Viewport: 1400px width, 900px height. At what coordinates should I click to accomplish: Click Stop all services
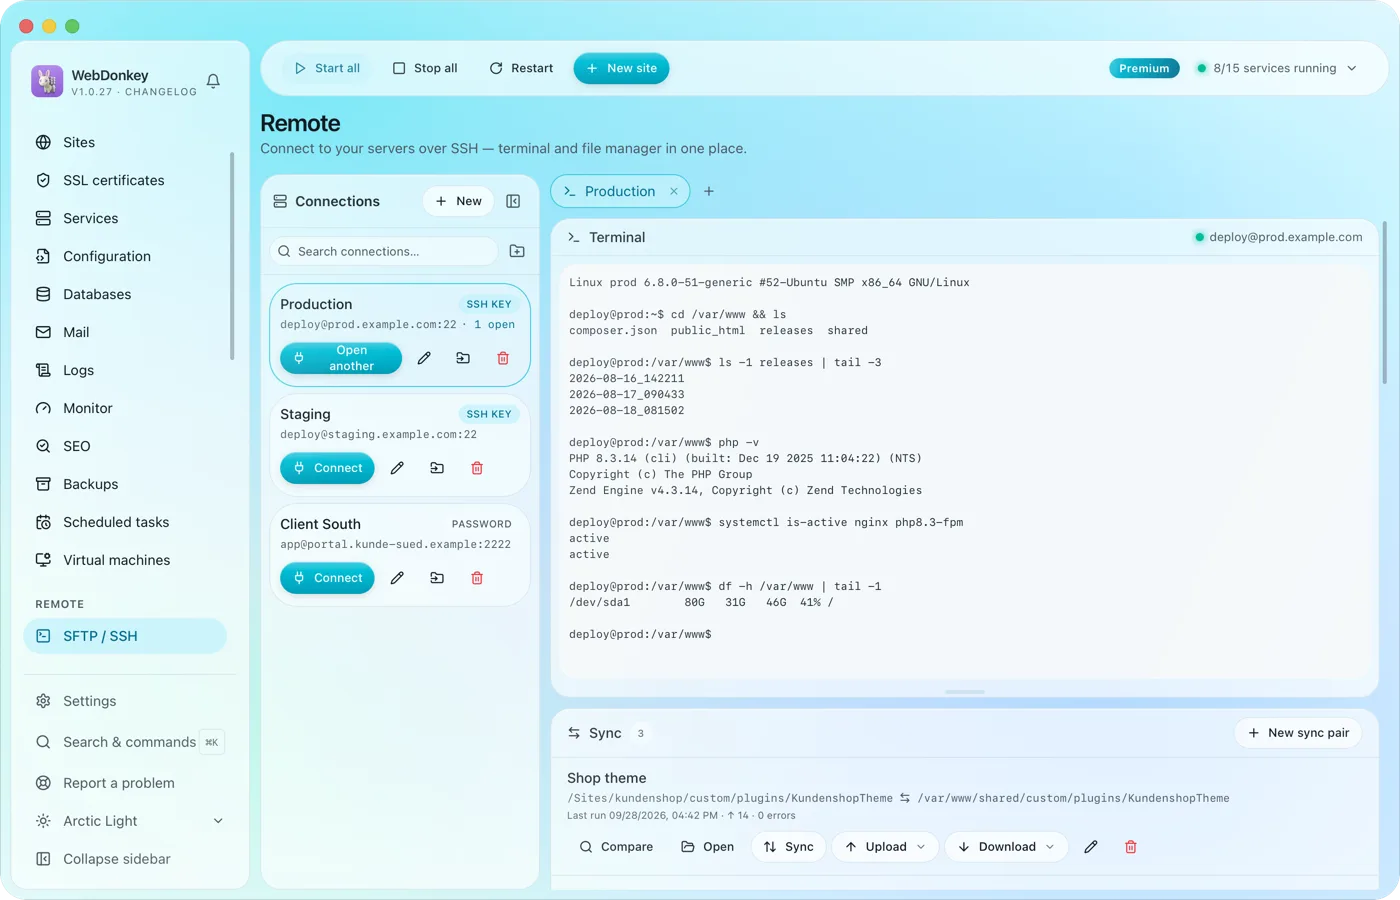425,68
